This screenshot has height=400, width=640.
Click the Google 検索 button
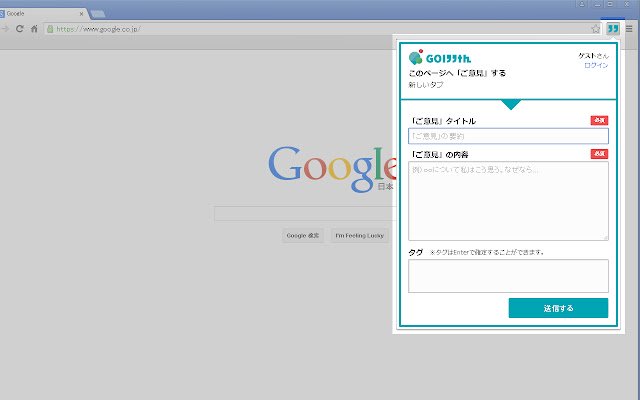pyautogui.click(x=302, y=236)
